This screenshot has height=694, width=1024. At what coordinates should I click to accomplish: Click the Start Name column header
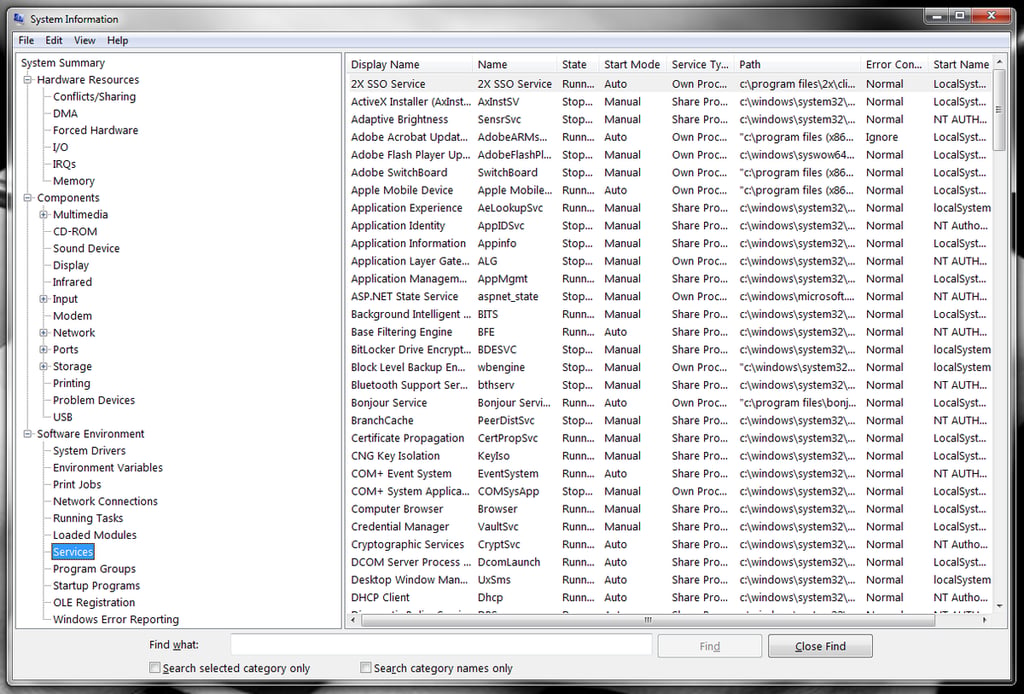click(x=961, y=64)
